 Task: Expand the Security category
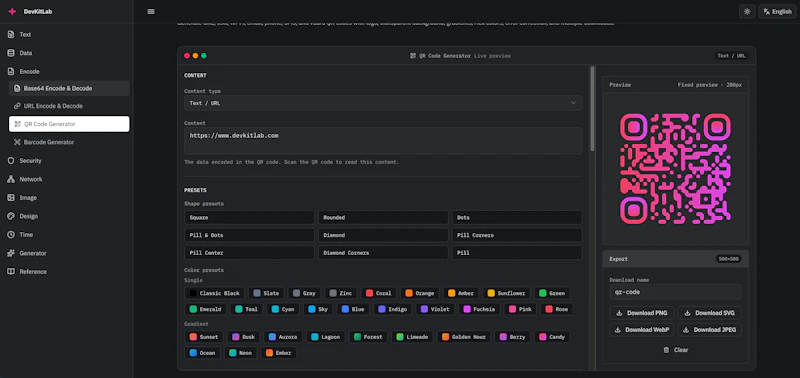click(67, 161)
